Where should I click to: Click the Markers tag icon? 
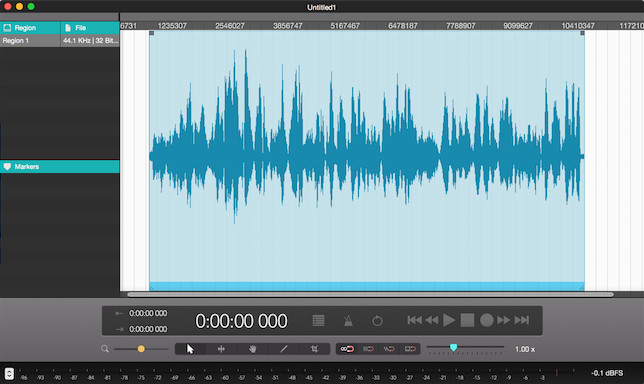pyautogui.click(x=7, y=166)
